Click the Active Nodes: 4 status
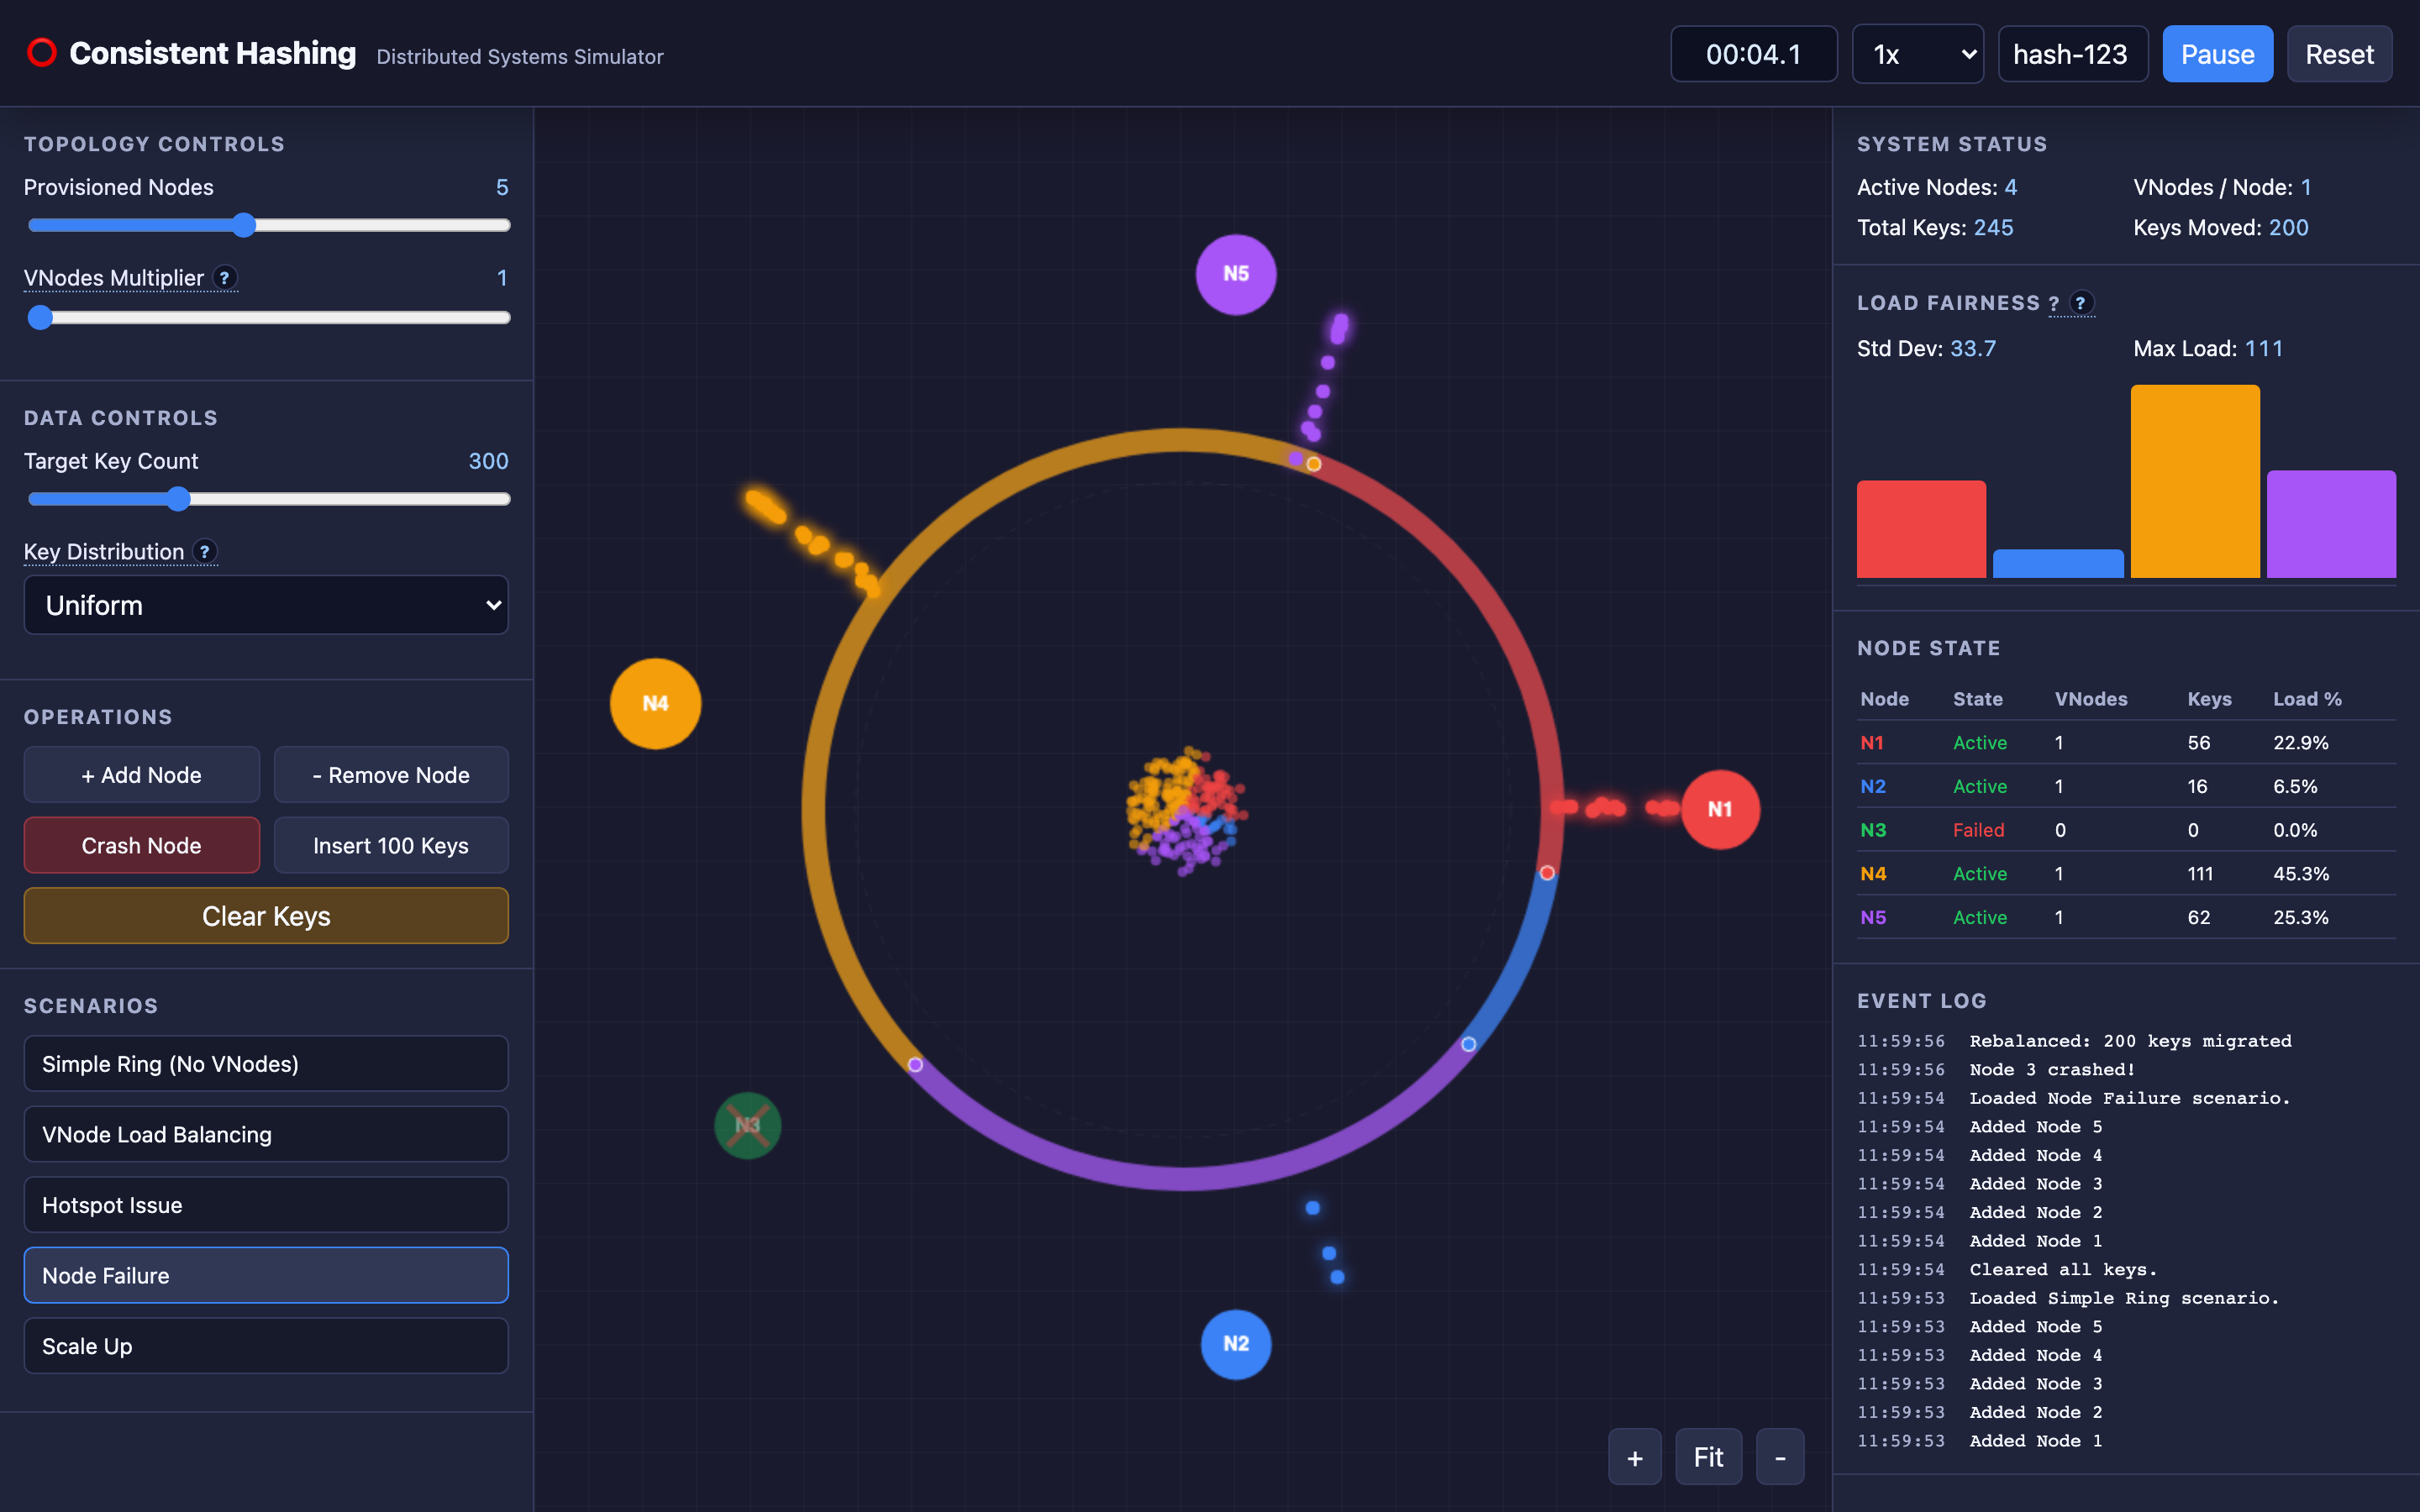The image size is (2420, 1512). (x=1937, y=188)
